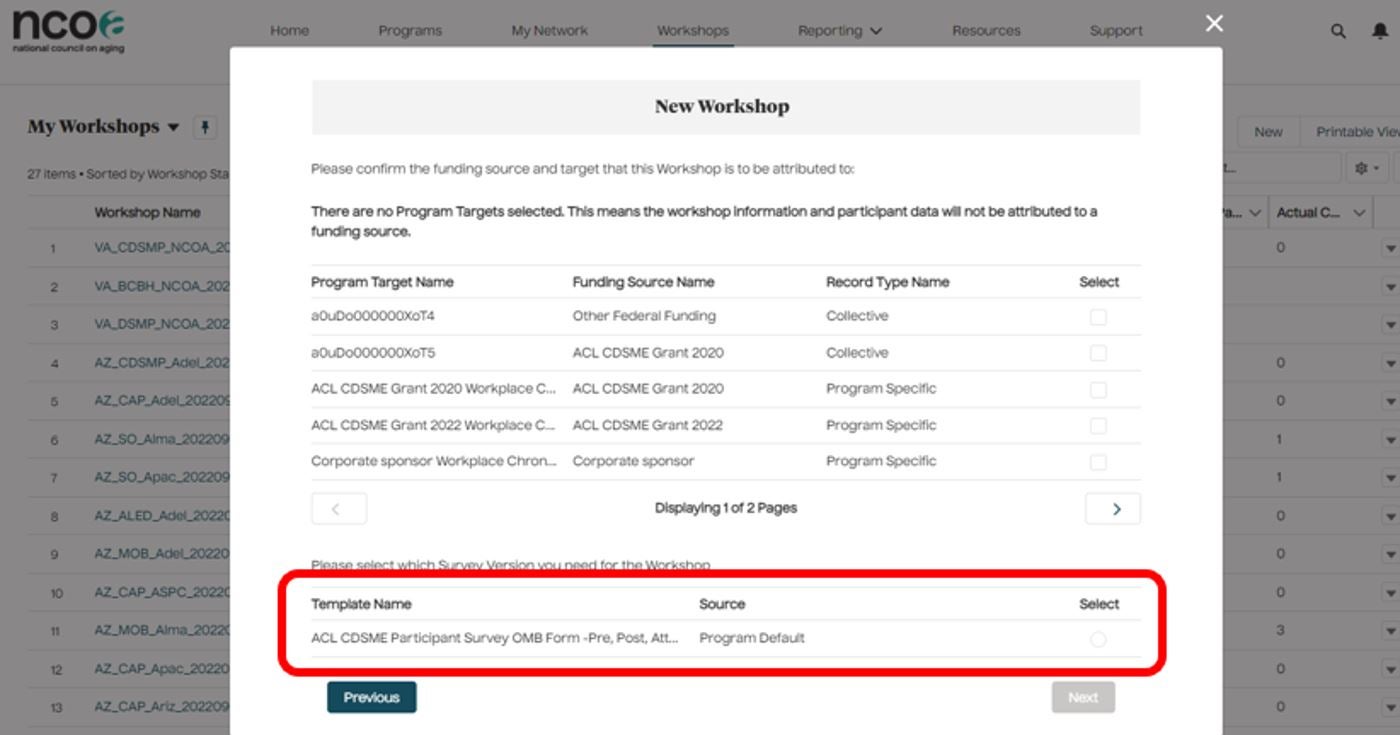Viewport: 1400px width, 735px height.
Task: Open the search icon in header
Action: [x=1338, y=31]
